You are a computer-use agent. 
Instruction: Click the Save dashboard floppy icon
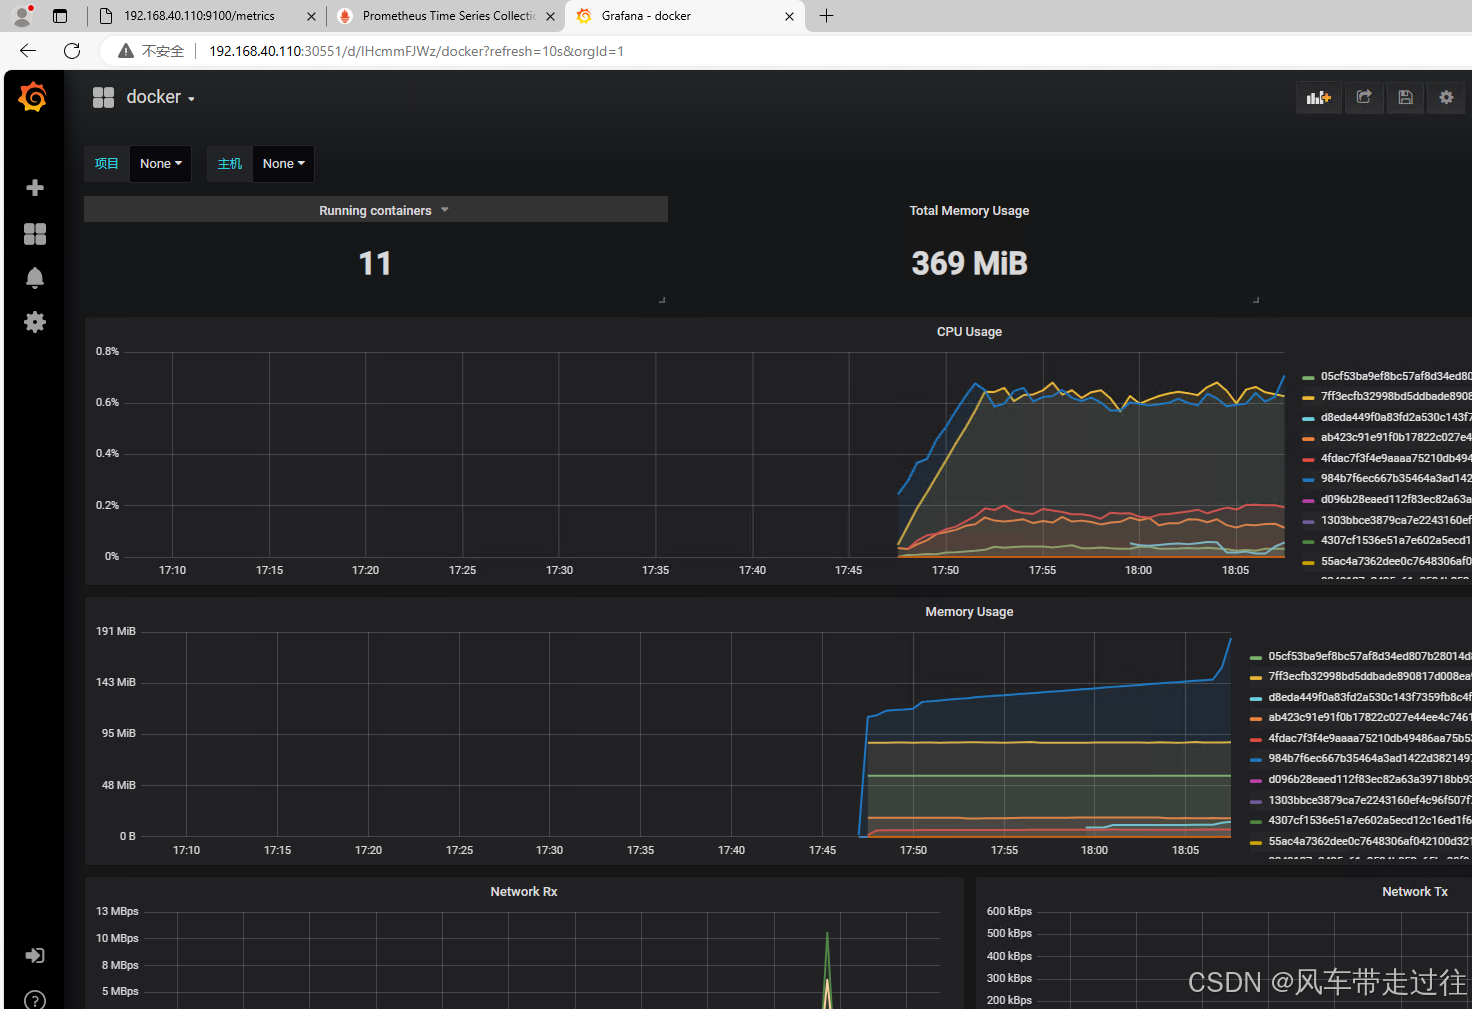point(1405,97)
